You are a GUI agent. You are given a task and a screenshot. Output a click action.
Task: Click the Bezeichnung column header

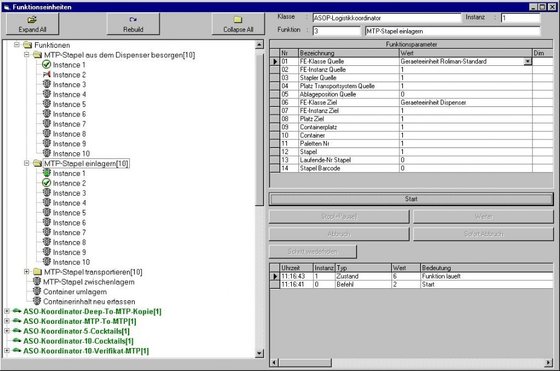click(349, 53)
